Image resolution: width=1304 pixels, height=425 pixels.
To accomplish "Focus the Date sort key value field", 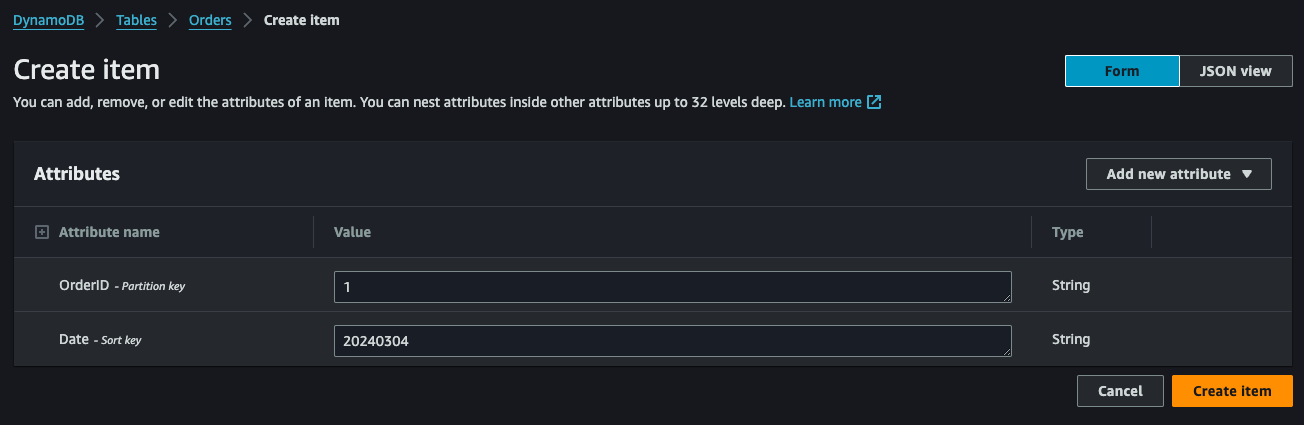I will click(x=672, y=341).
